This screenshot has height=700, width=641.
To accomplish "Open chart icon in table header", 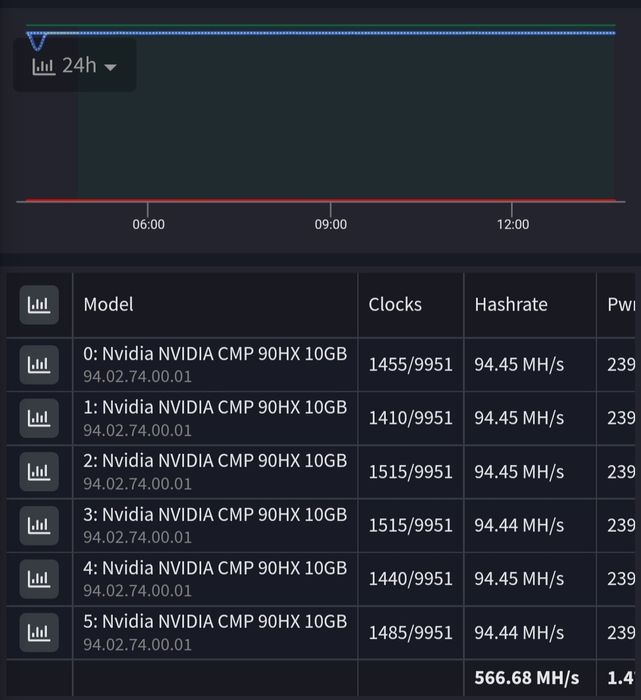I will 39,305.
